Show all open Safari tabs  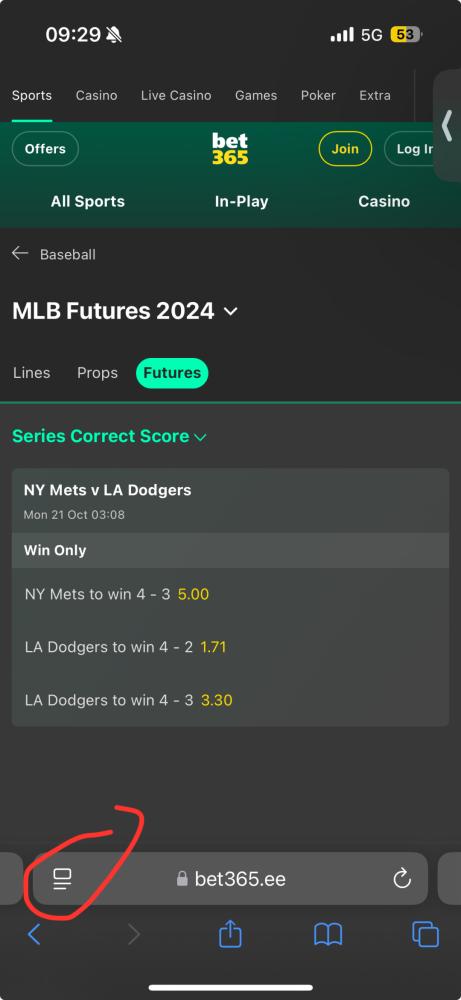tap(425, 935)
